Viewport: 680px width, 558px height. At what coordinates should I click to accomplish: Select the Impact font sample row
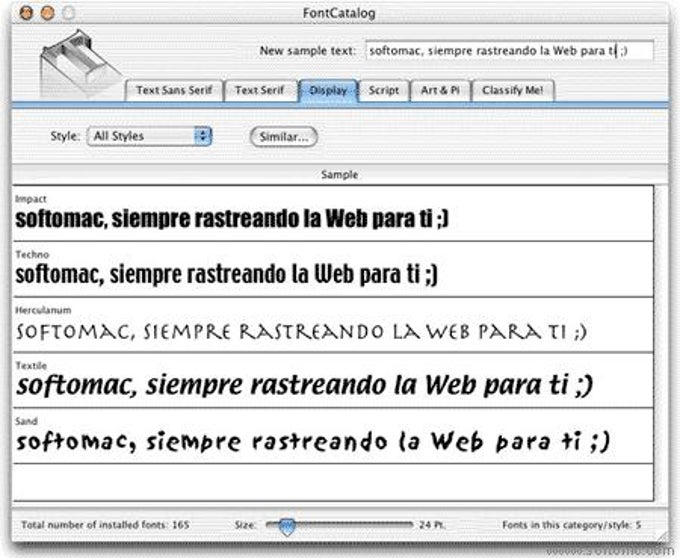333,213
